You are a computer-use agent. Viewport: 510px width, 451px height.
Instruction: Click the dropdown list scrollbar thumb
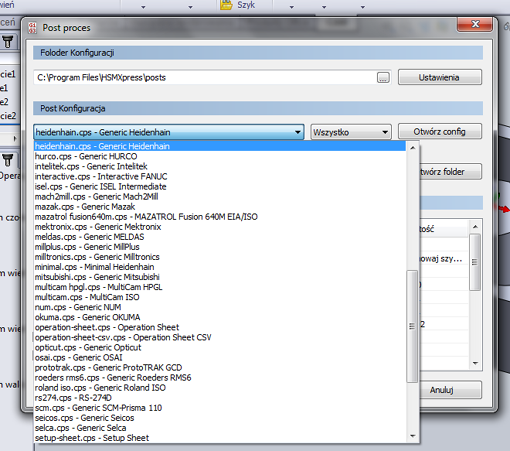coord(413,326)
